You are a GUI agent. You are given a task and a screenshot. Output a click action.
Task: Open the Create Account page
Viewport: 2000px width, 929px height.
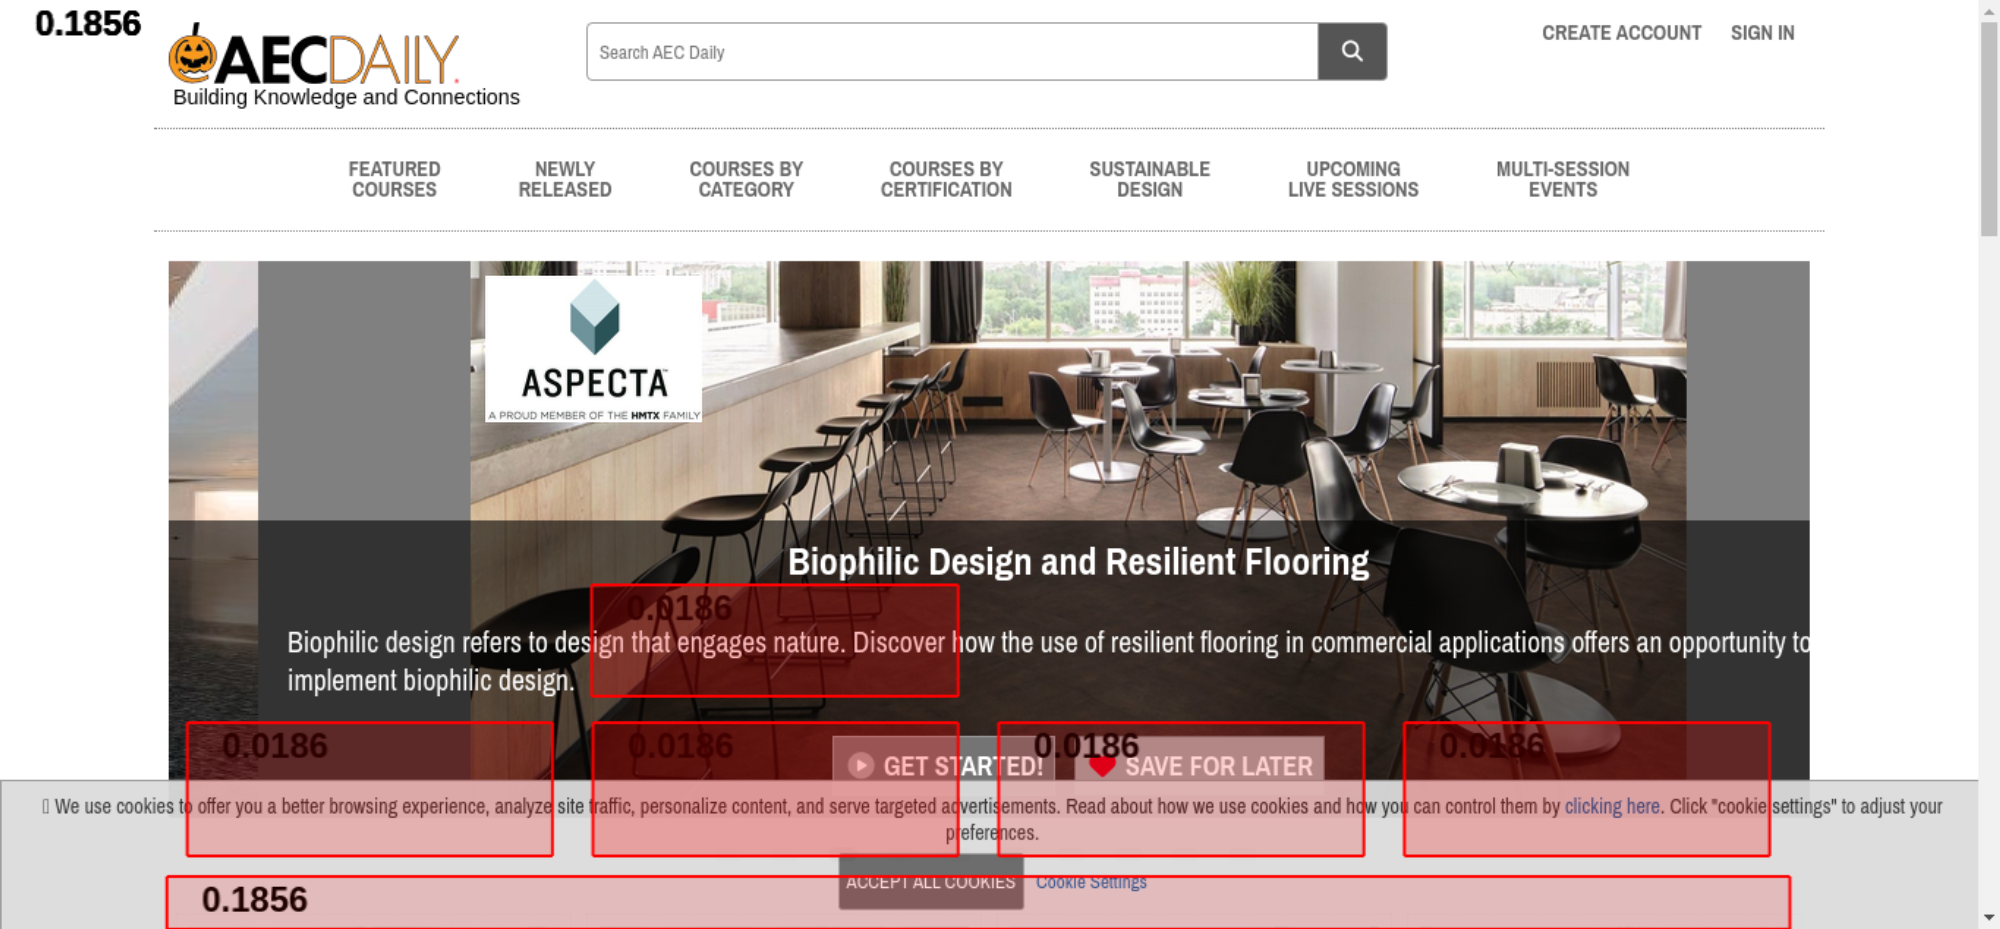coord(1620,33)
